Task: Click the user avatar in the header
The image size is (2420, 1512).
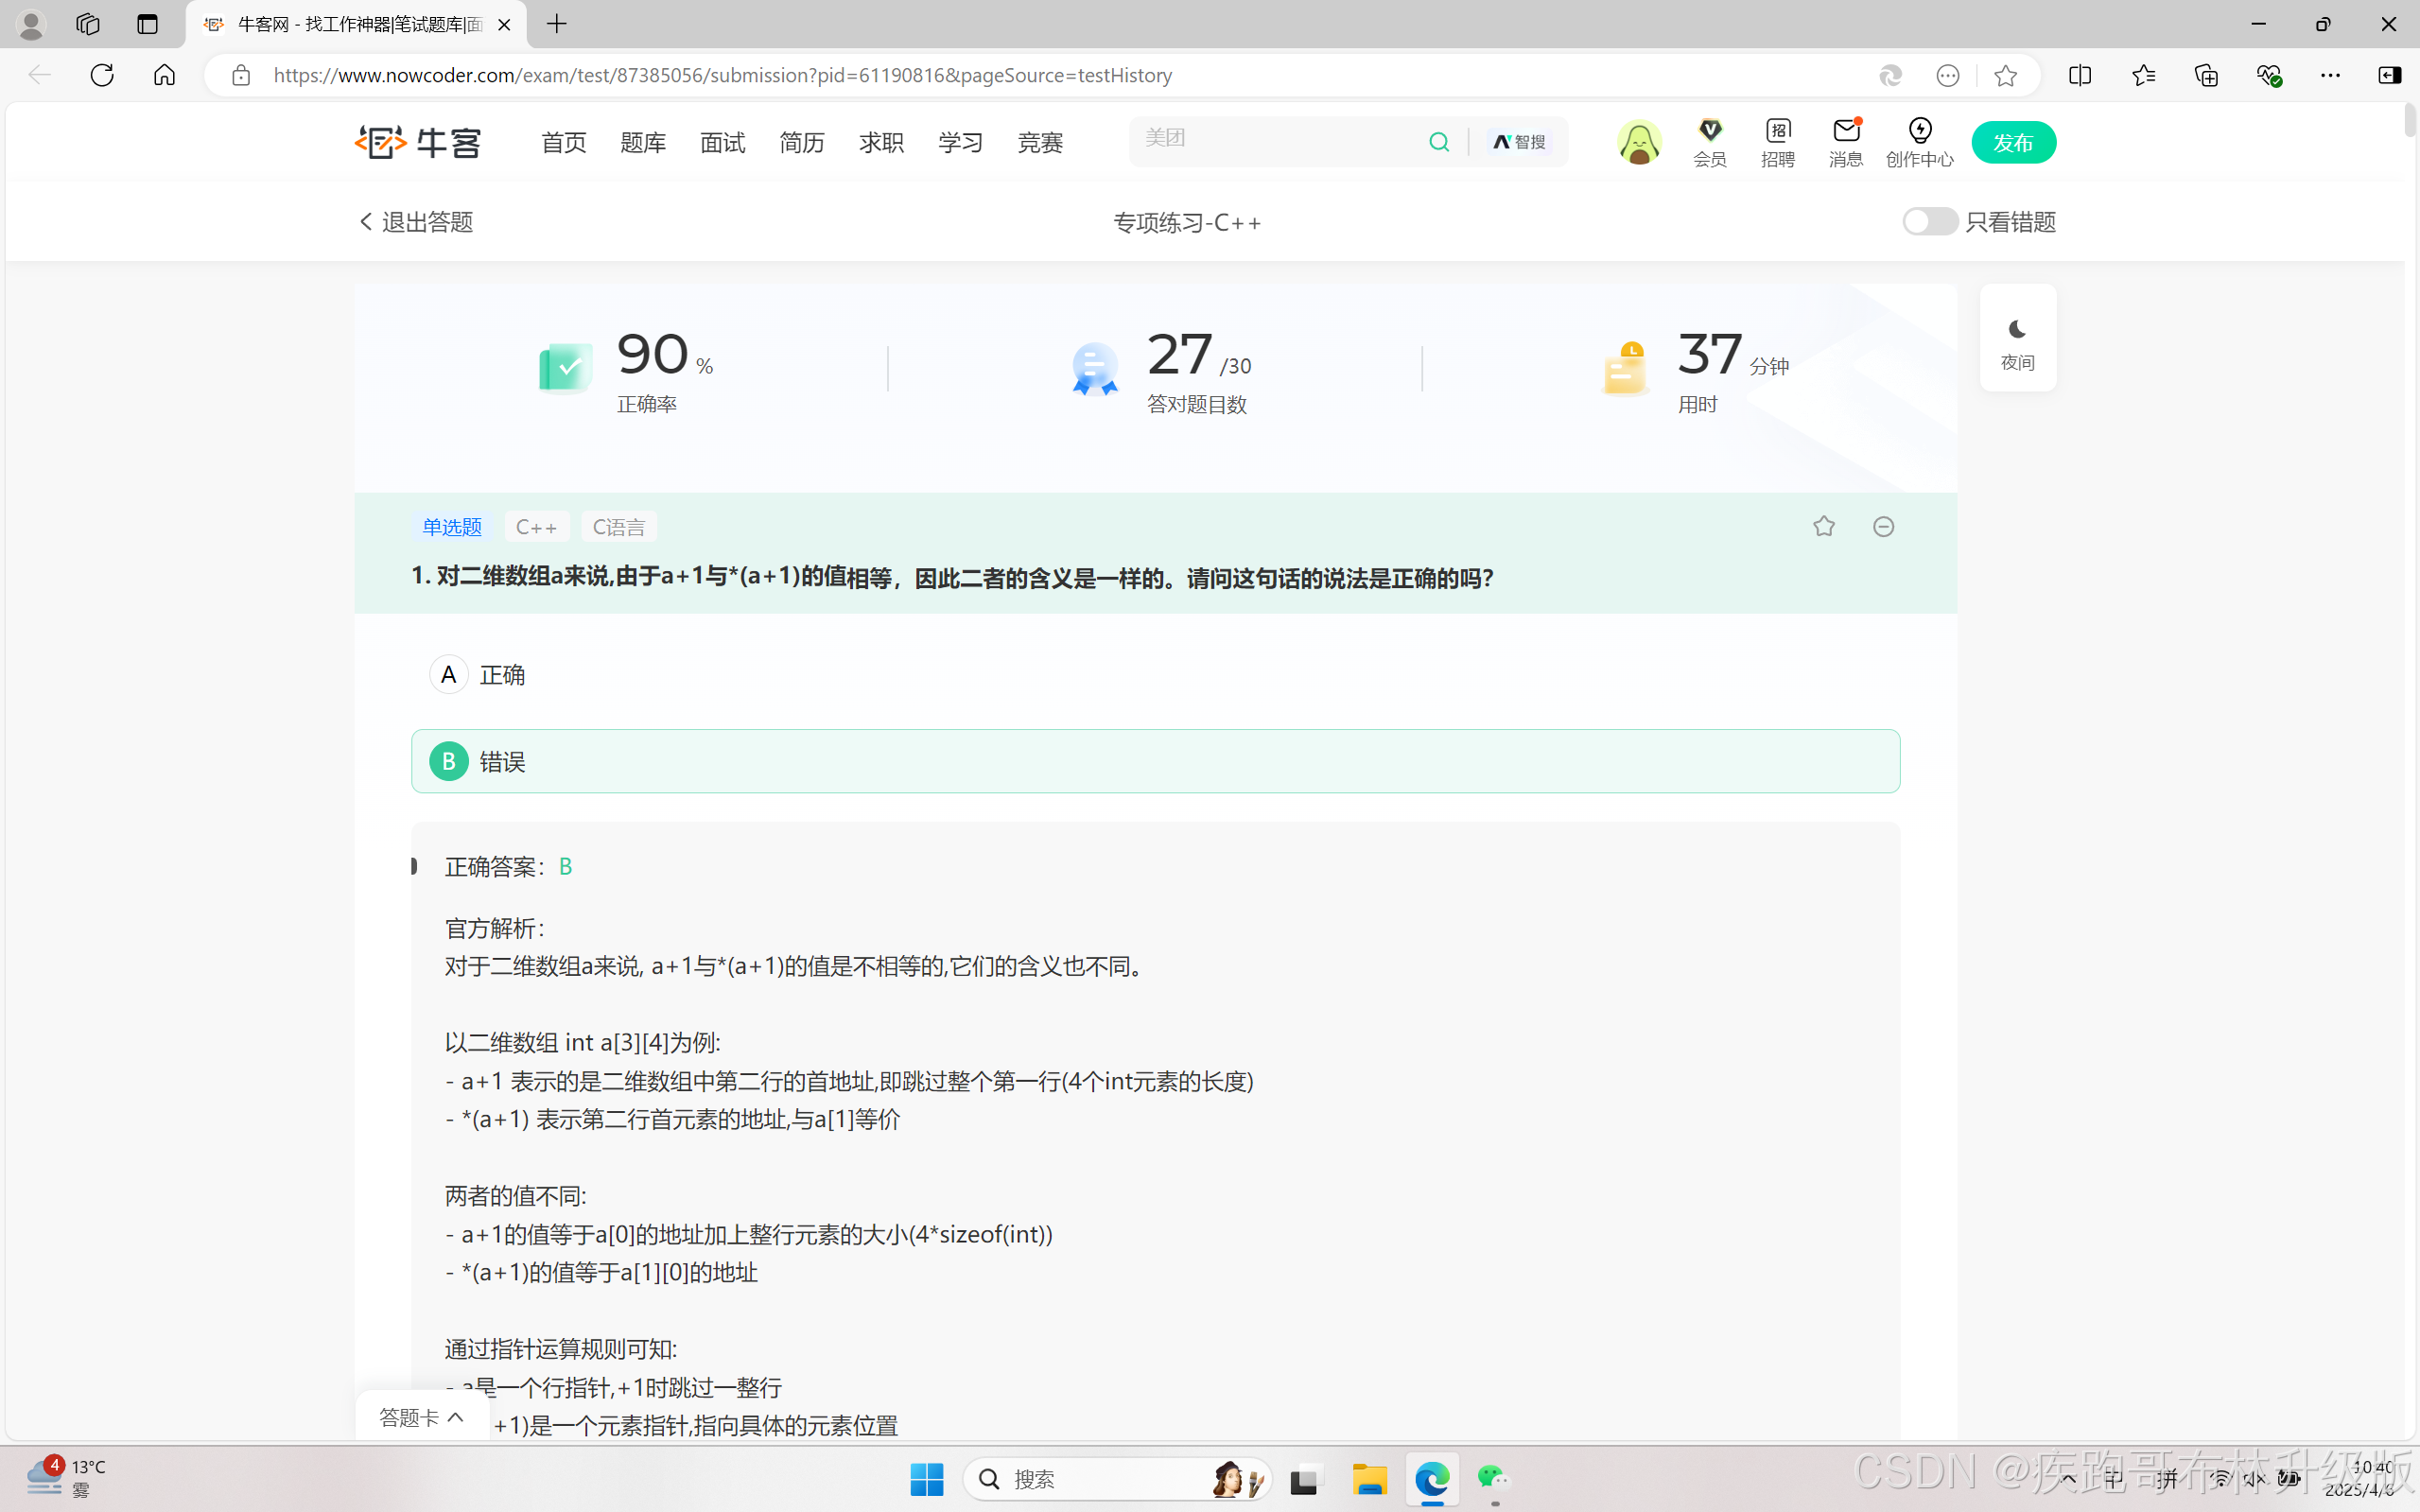Action: (1639, 142)
